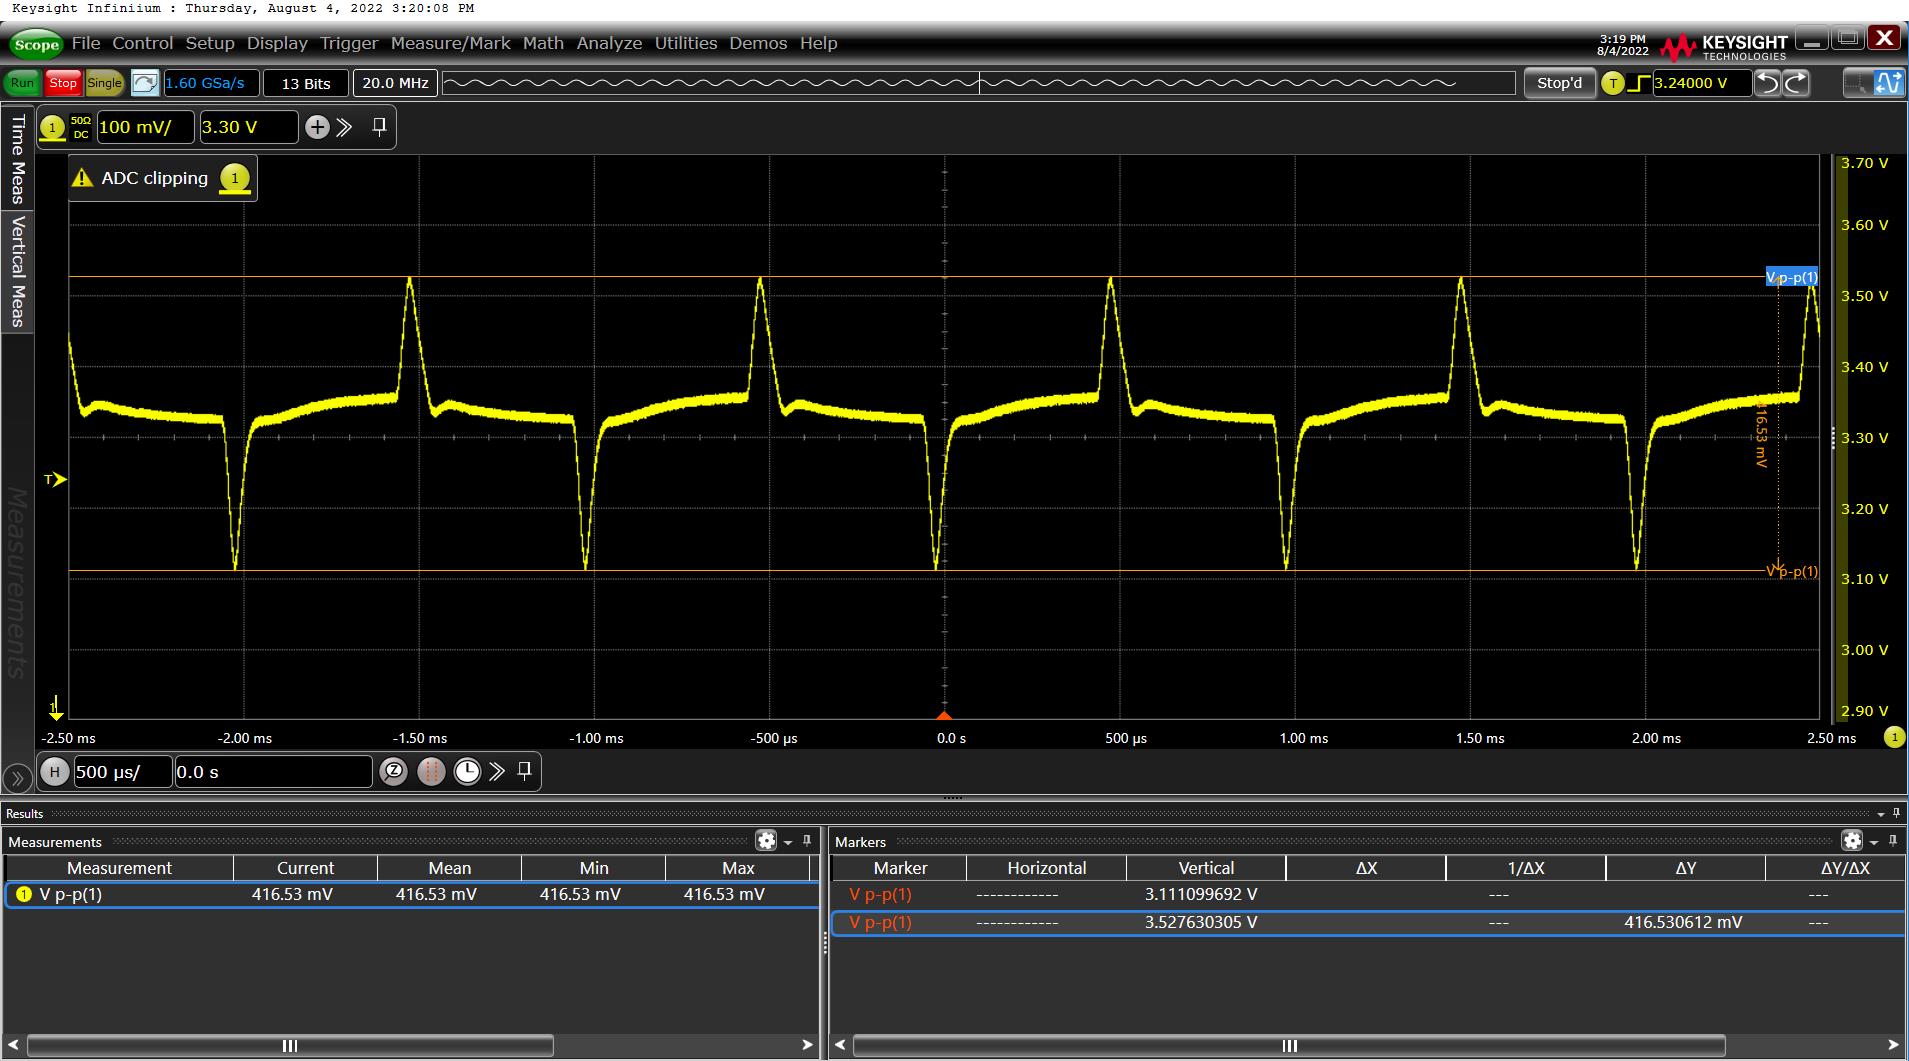
Task: Click the lower V p-p(1) marker label
Action: pyautogui.click(x=1792, y=572)
